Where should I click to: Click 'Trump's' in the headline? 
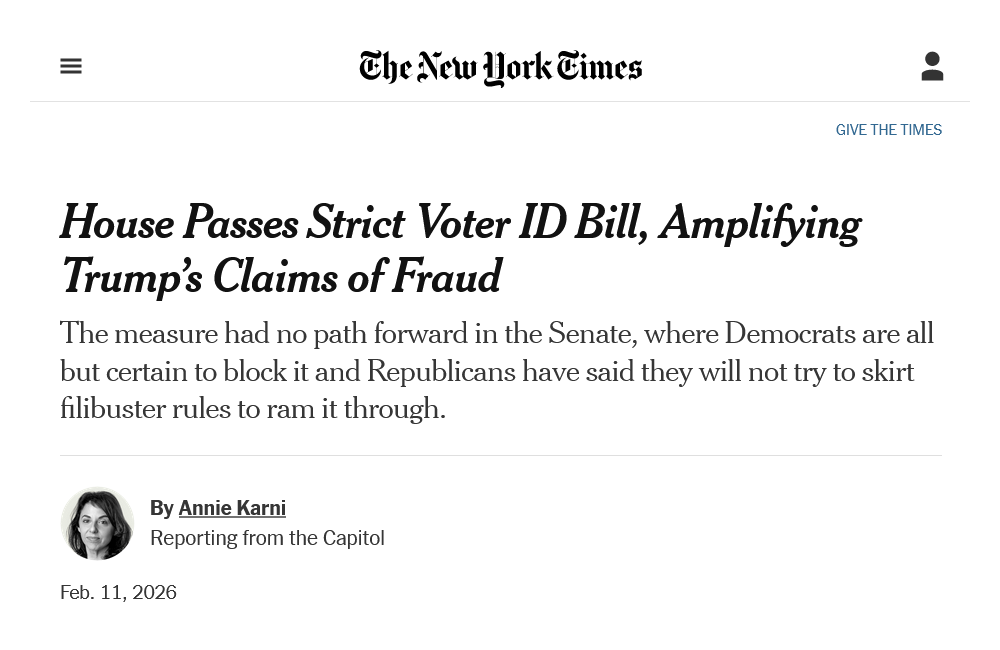tap(132, 277)
